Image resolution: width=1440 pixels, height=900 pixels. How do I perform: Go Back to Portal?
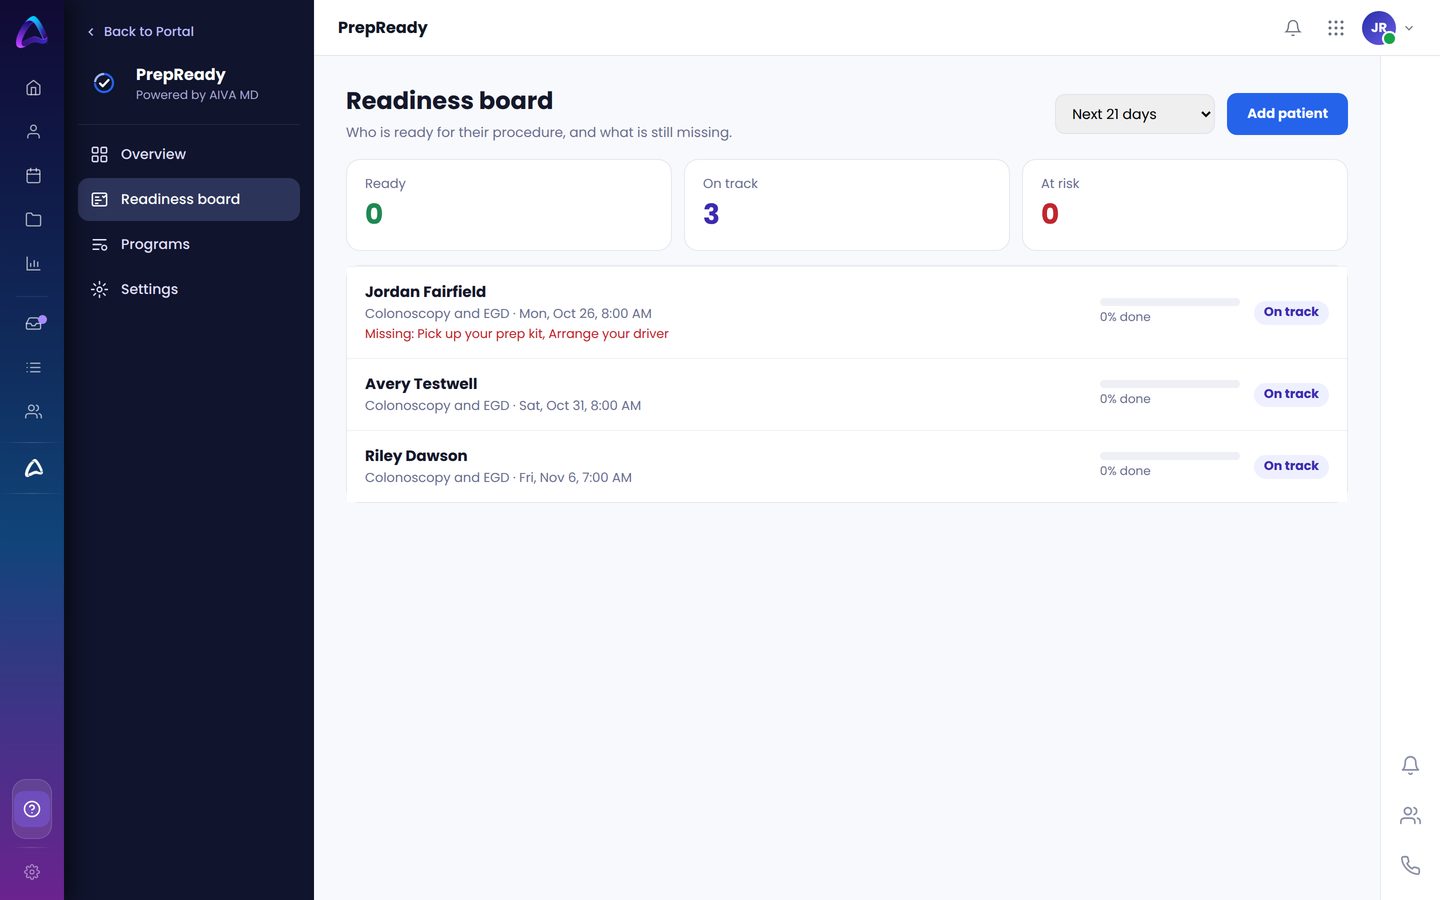[140, 32]
